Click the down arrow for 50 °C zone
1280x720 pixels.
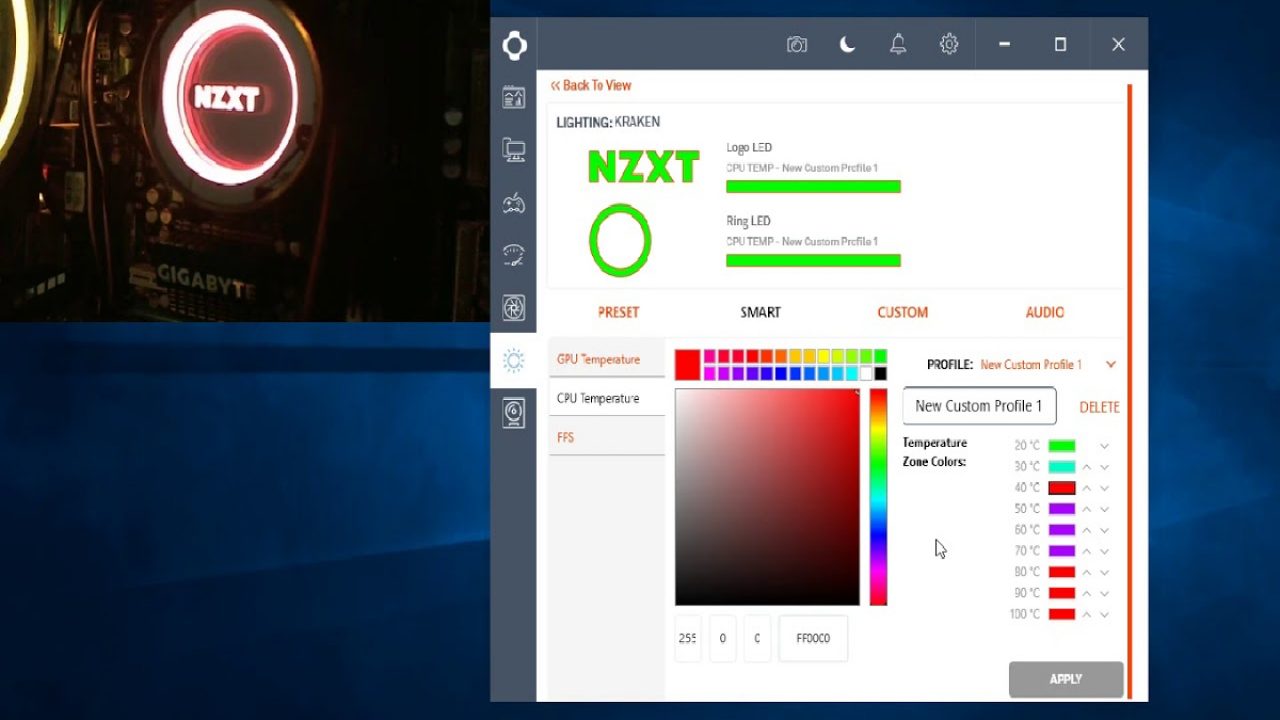[1104, 509]
